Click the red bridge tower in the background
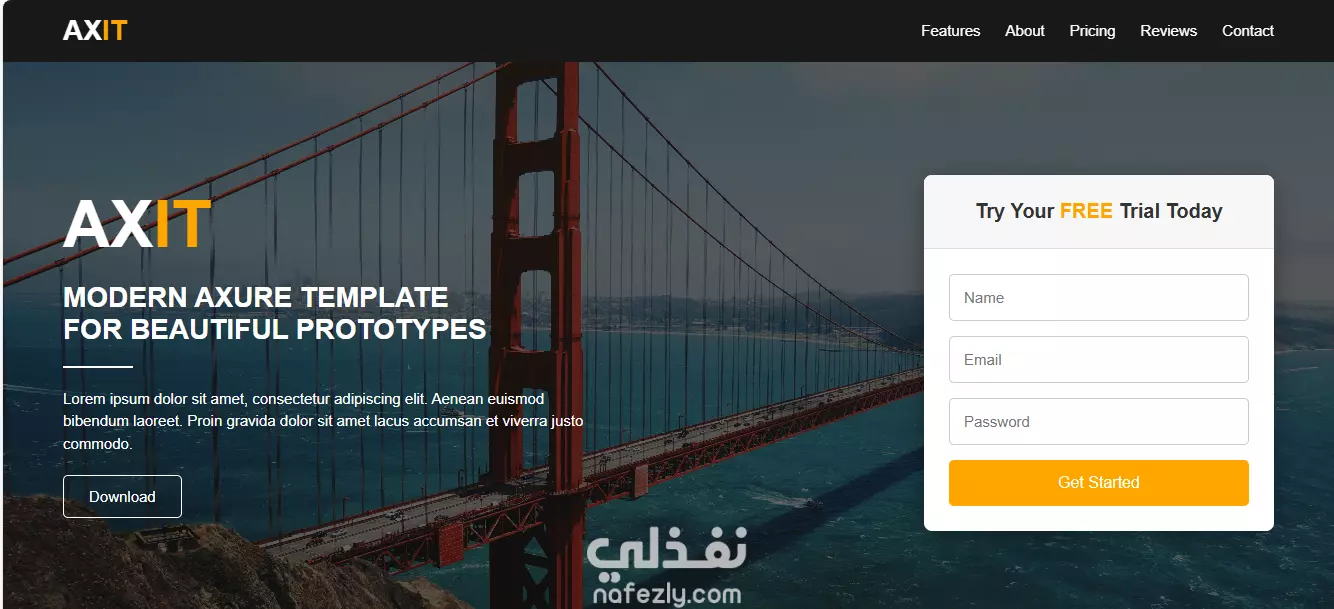 click(x=535, y=300)
